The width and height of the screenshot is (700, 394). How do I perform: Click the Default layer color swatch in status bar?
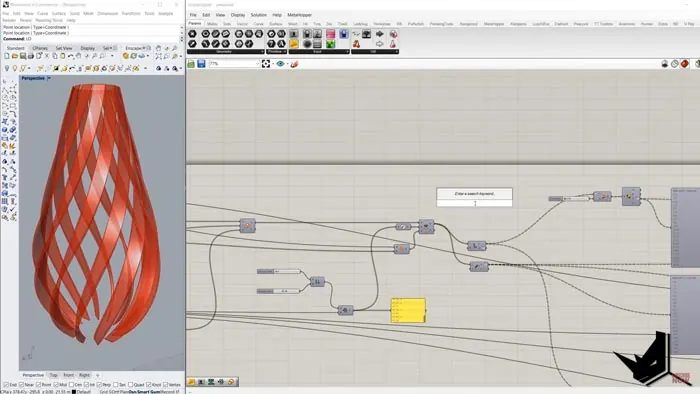click(74, 392)
